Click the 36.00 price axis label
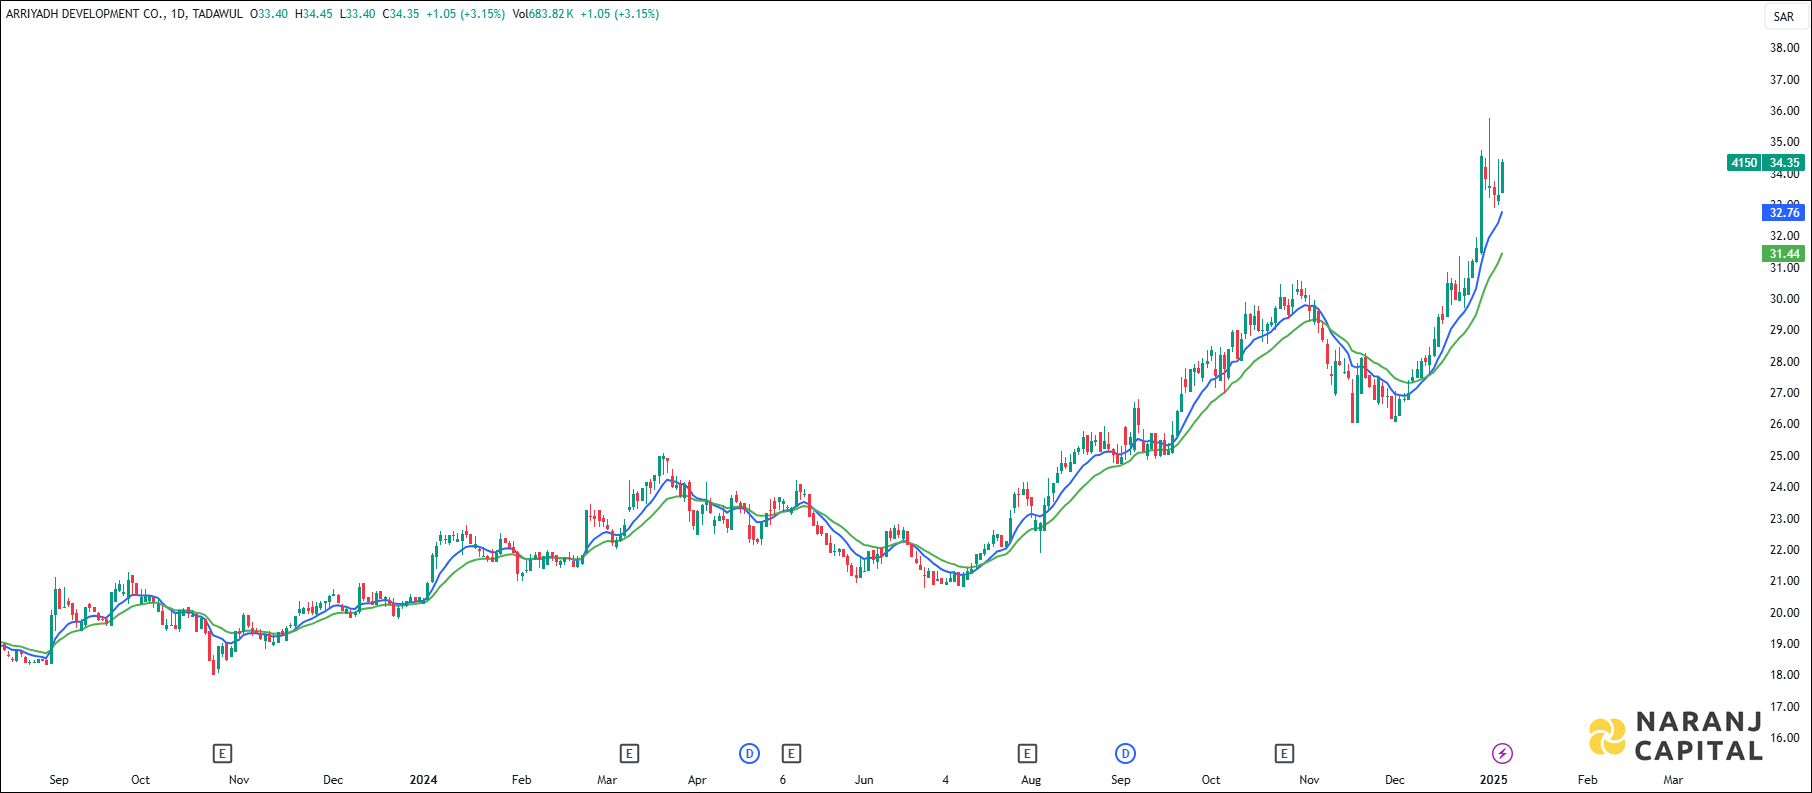This screenshot has width=1812, height=793. pos(1785,111)
